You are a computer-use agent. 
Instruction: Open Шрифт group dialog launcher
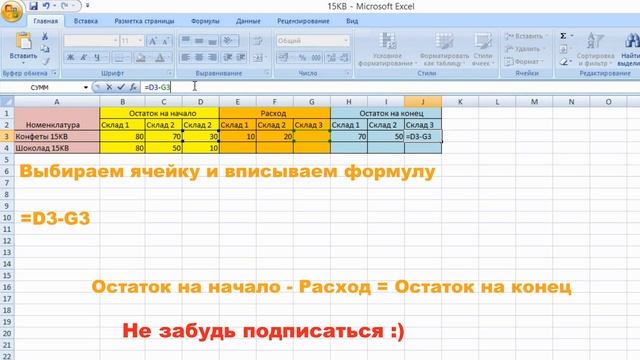(169, 73)
